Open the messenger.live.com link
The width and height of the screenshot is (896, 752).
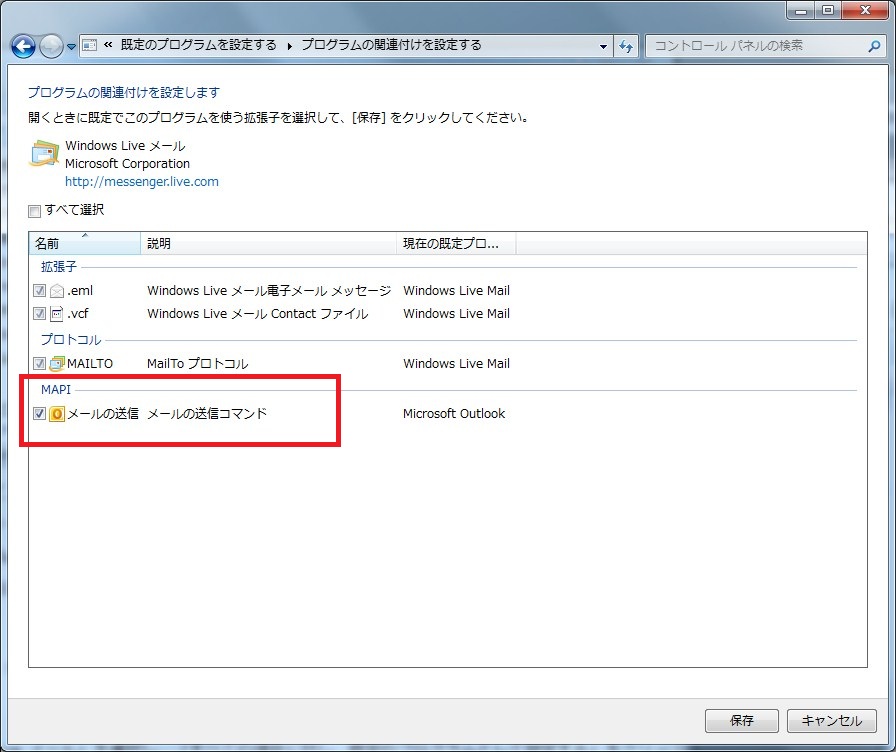[x=141, y=182]
